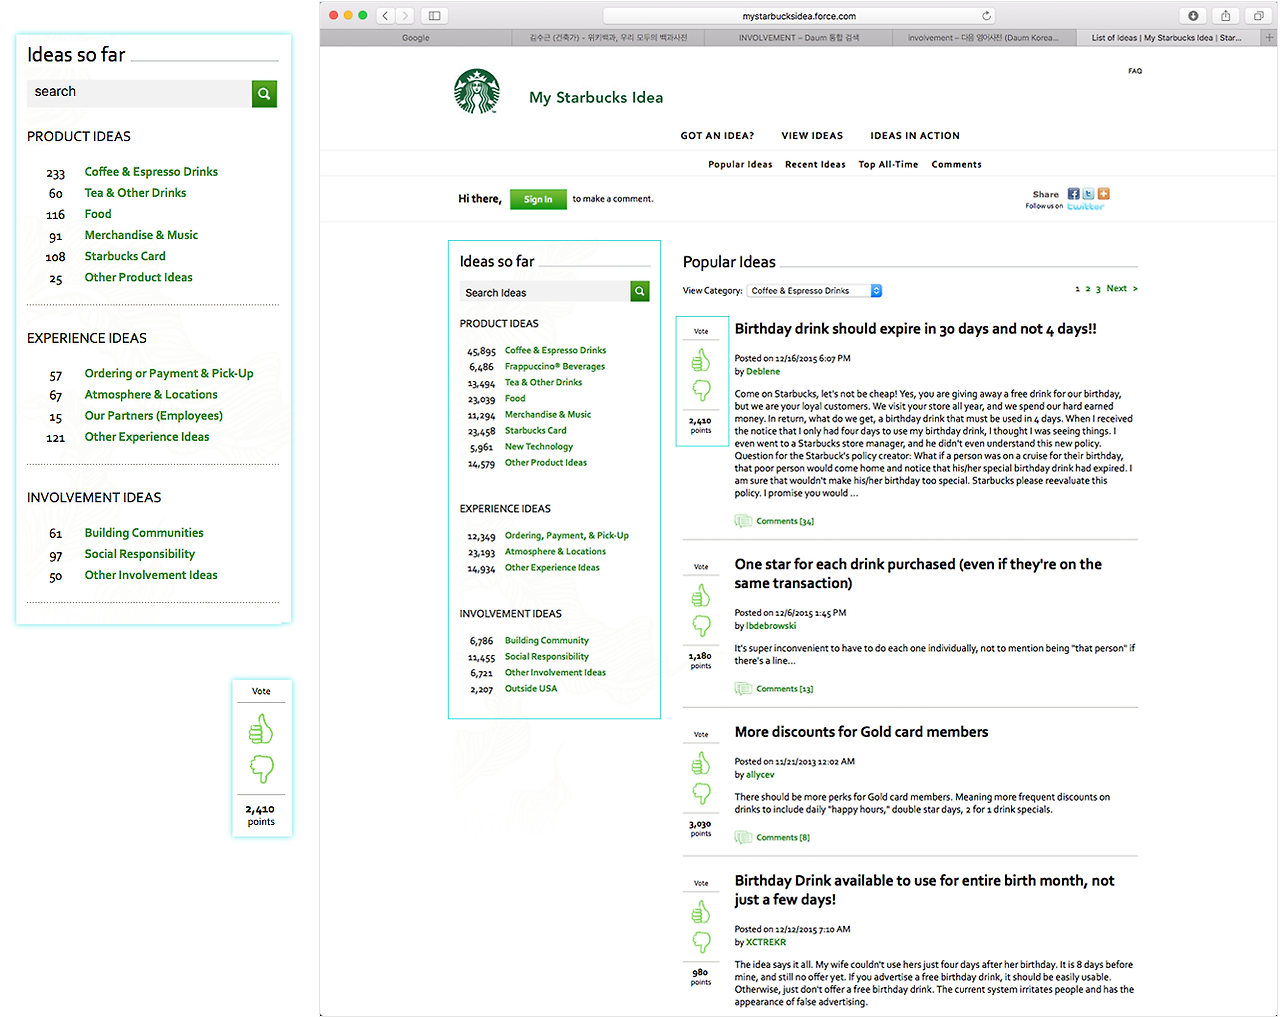The width and height of the screenshot is (1280, 1017).
Task: Thumbs up More discounts for Gold card members
Action: pos(701,764)
